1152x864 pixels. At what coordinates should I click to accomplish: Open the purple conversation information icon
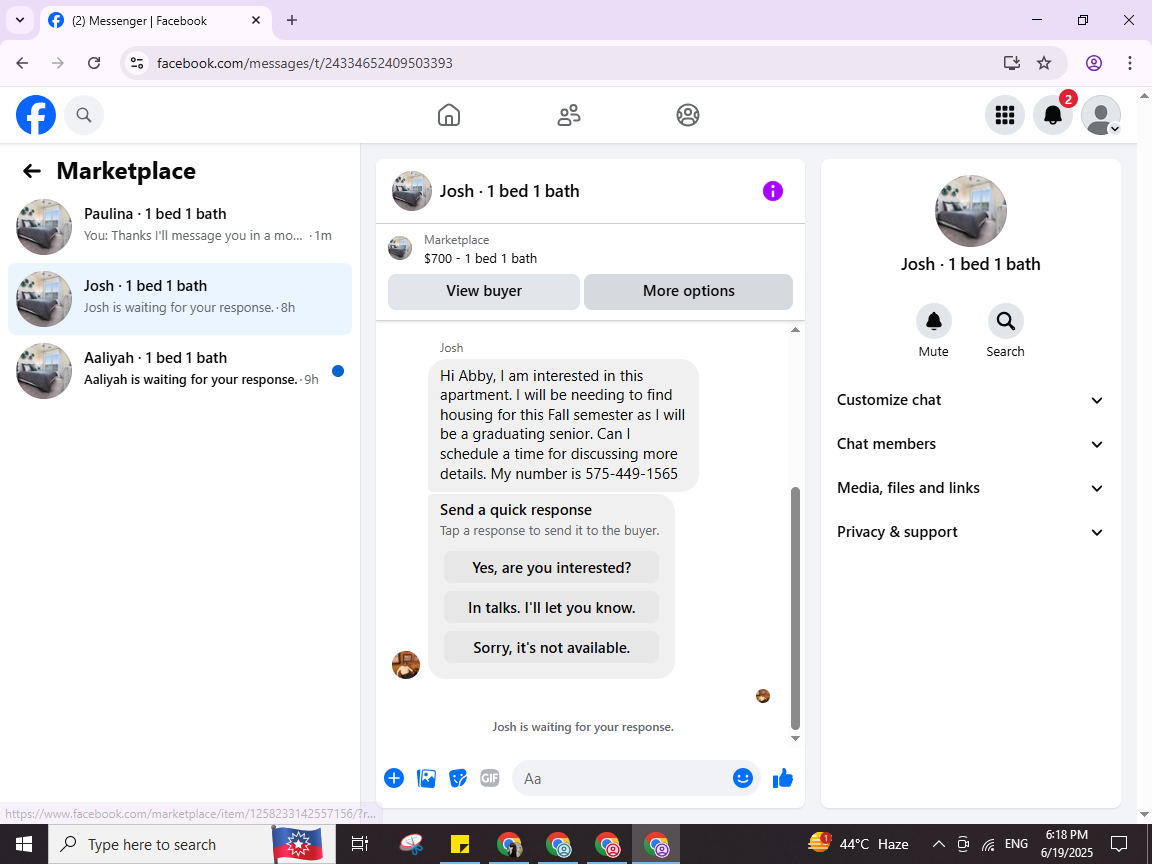pos(772,191)
